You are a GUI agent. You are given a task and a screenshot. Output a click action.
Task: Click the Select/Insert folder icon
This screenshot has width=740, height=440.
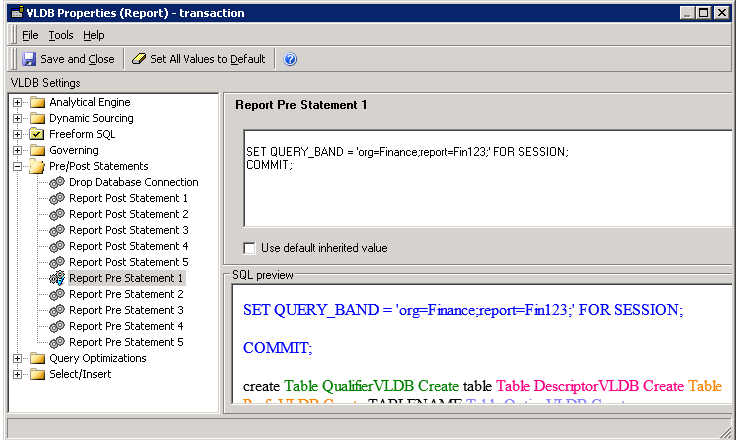pos(37,375)
